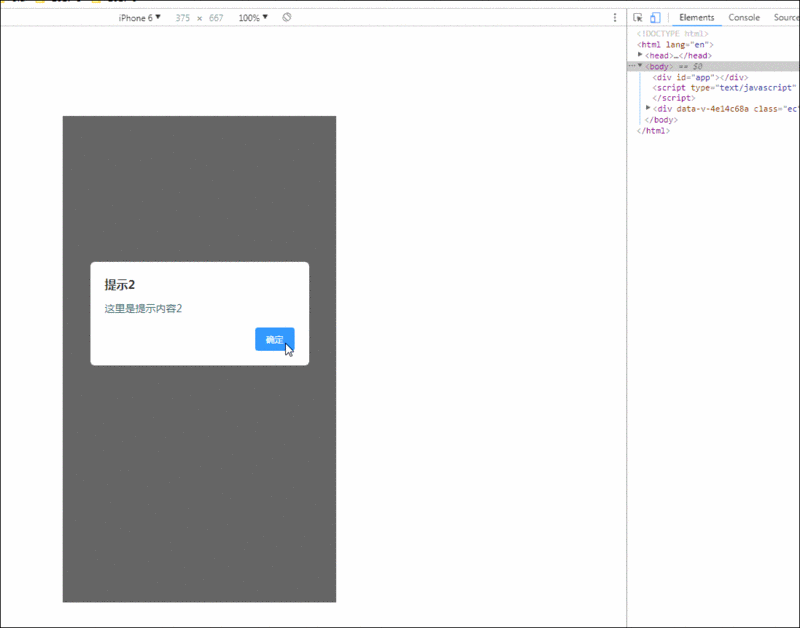Open the DevTools three-dot options menu
The height and width of the screenshot is (628, 800).
pyautogui.click(x=614, y=17)
